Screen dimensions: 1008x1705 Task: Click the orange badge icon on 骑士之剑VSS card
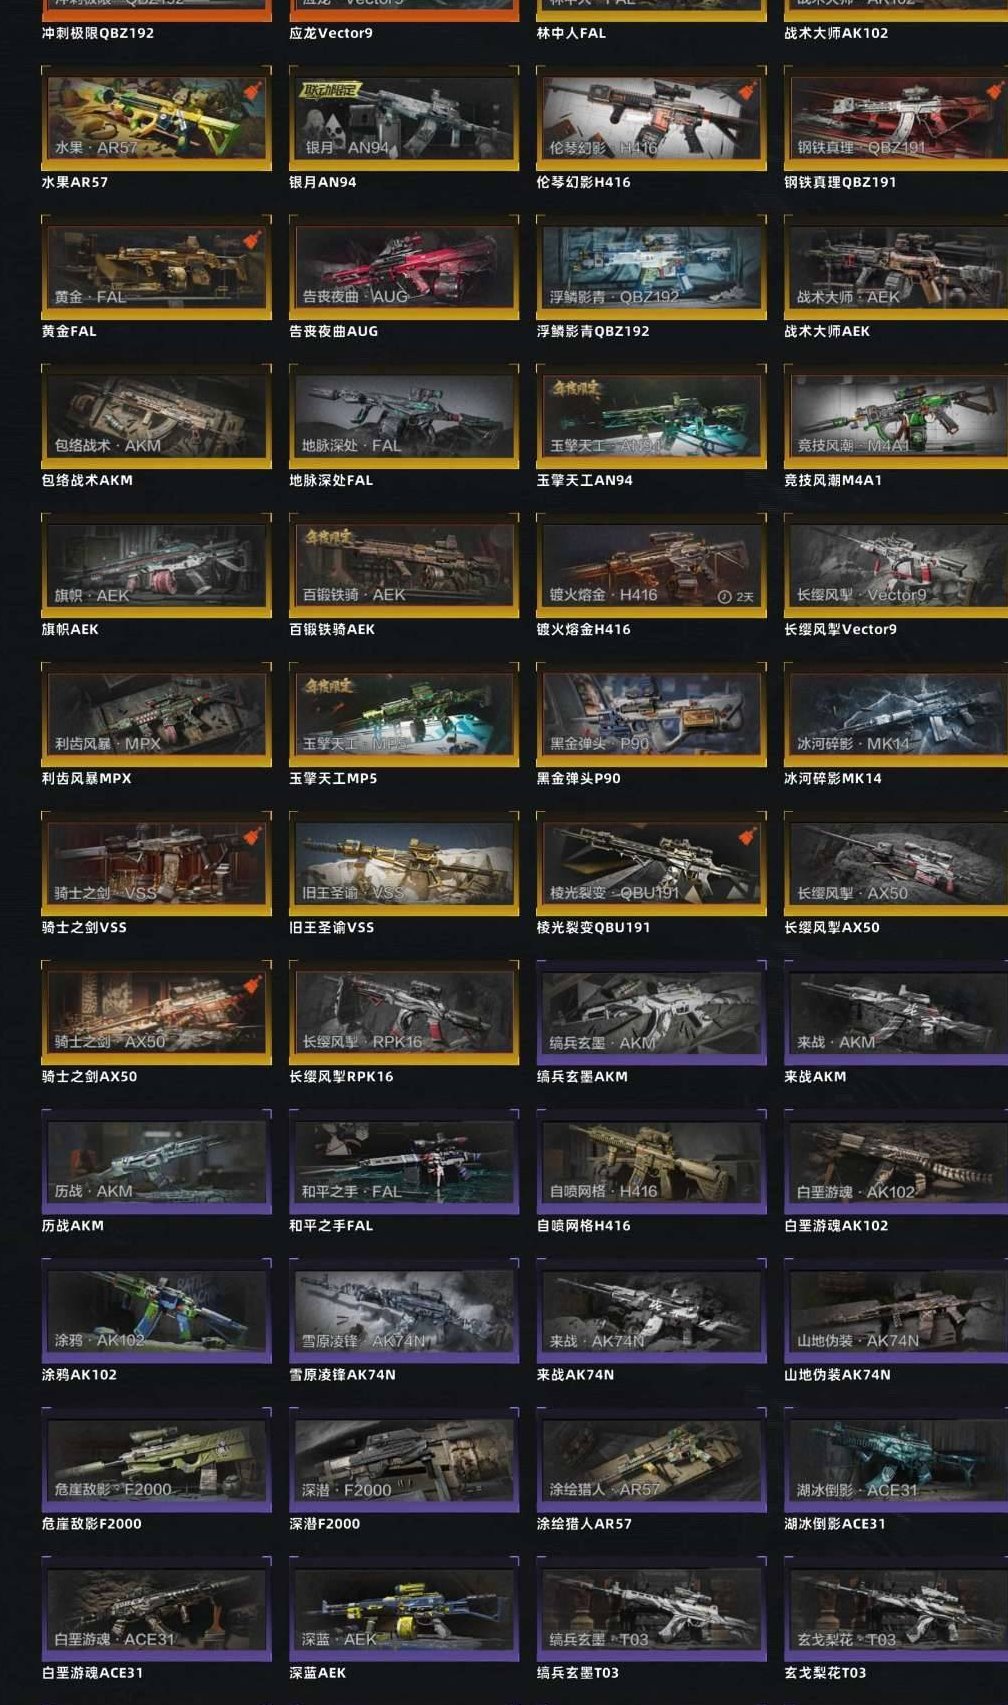[254, 837]
